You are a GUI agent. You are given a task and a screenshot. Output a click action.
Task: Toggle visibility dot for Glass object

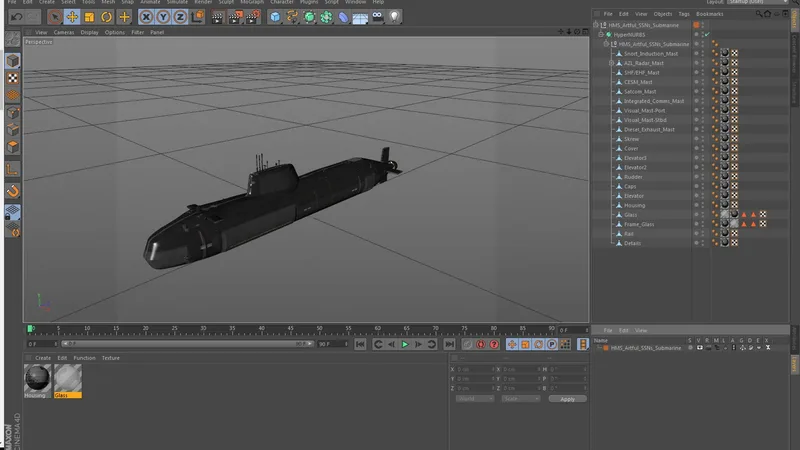[696, 213]
